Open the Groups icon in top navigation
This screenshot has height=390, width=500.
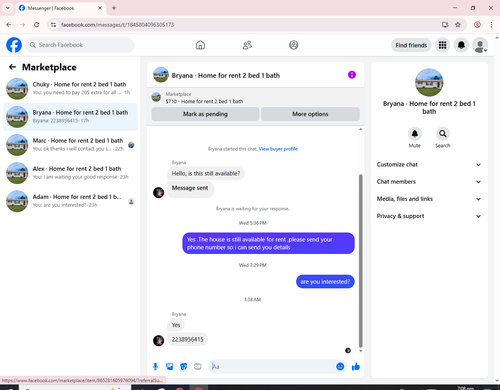[294, 45]
